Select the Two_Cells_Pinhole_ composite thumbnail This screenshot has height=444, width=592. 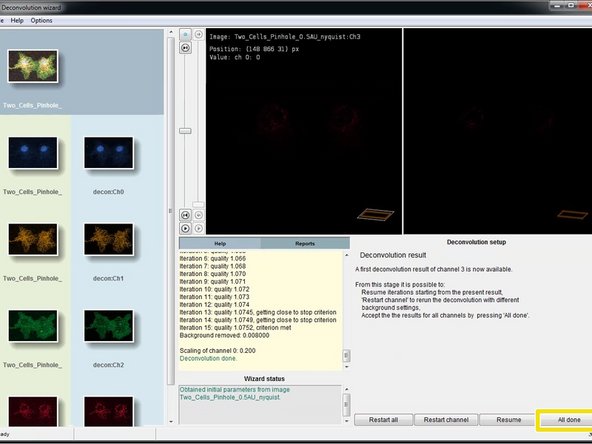click(33, 66)
